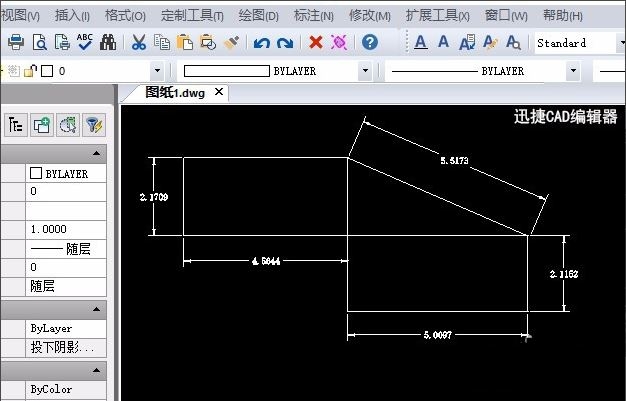Open the 格式 (Format) menu
The image size is (626, 401).
tap(124, 15)
